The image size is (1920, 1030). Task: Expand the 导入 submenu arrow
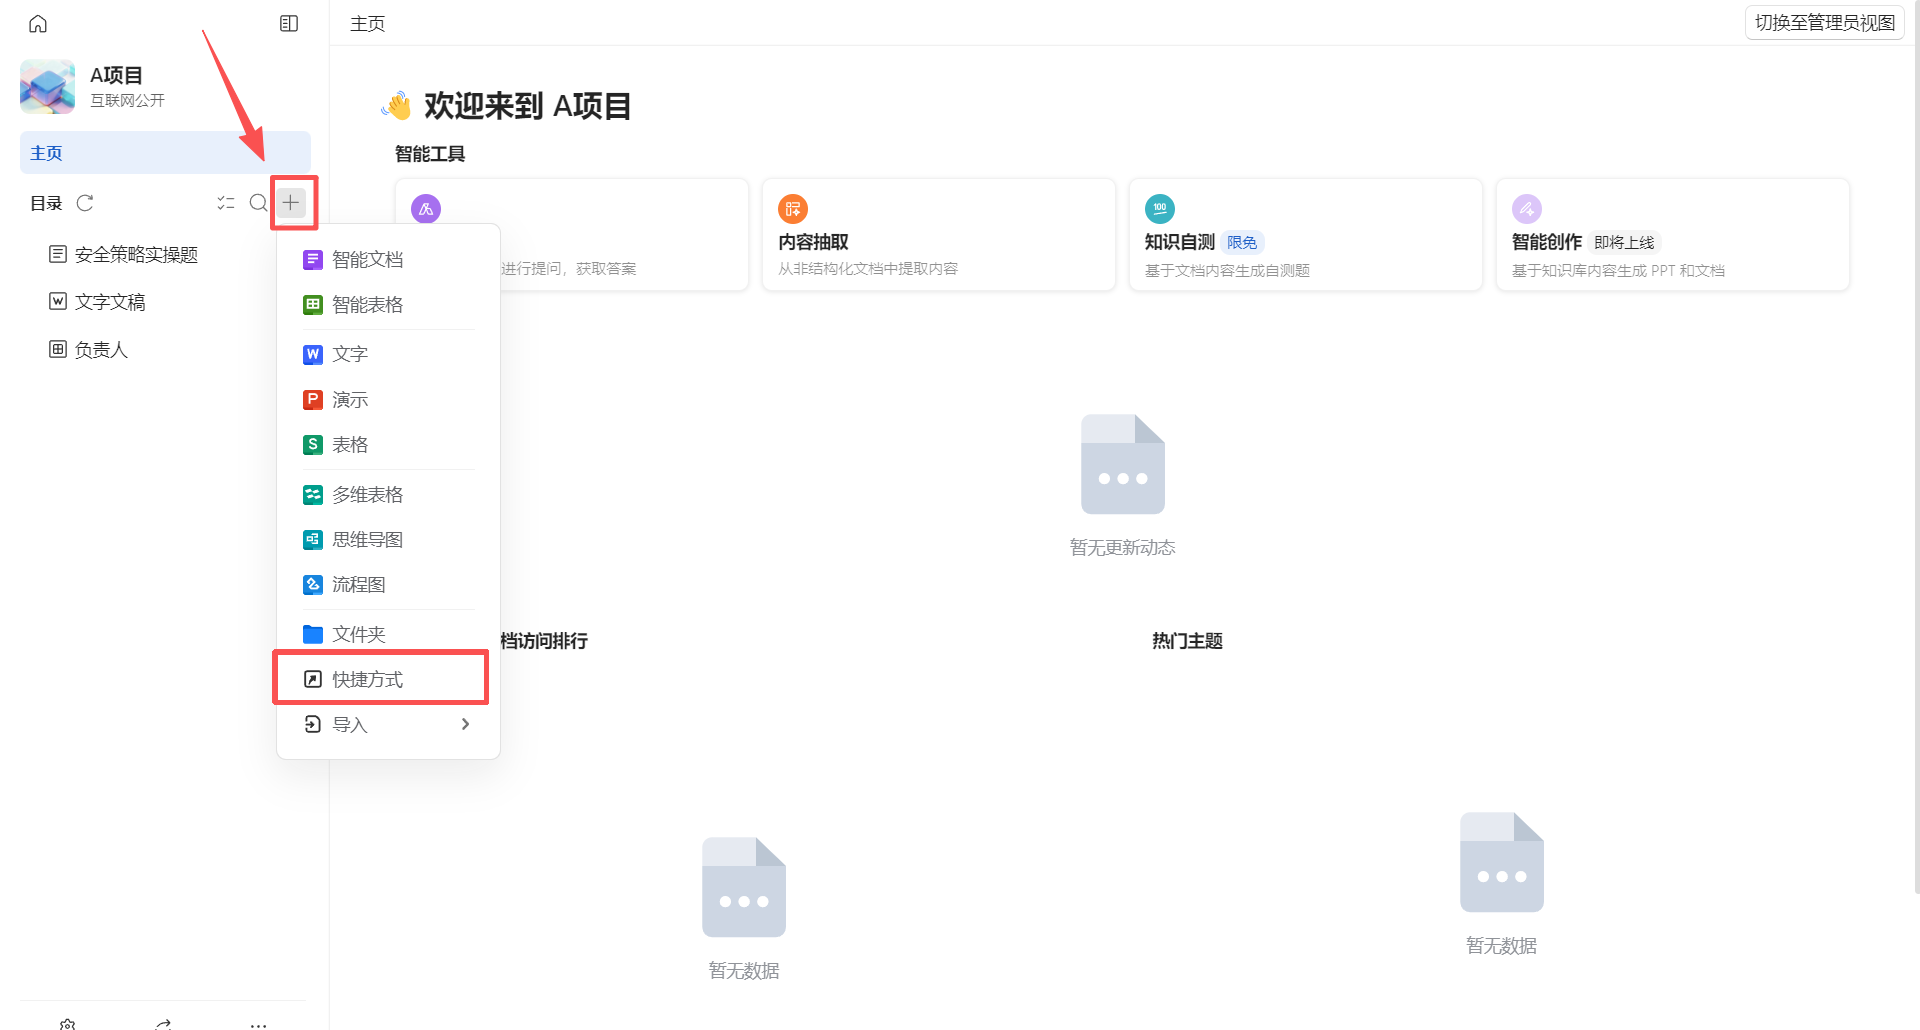(x=465, y=724)
